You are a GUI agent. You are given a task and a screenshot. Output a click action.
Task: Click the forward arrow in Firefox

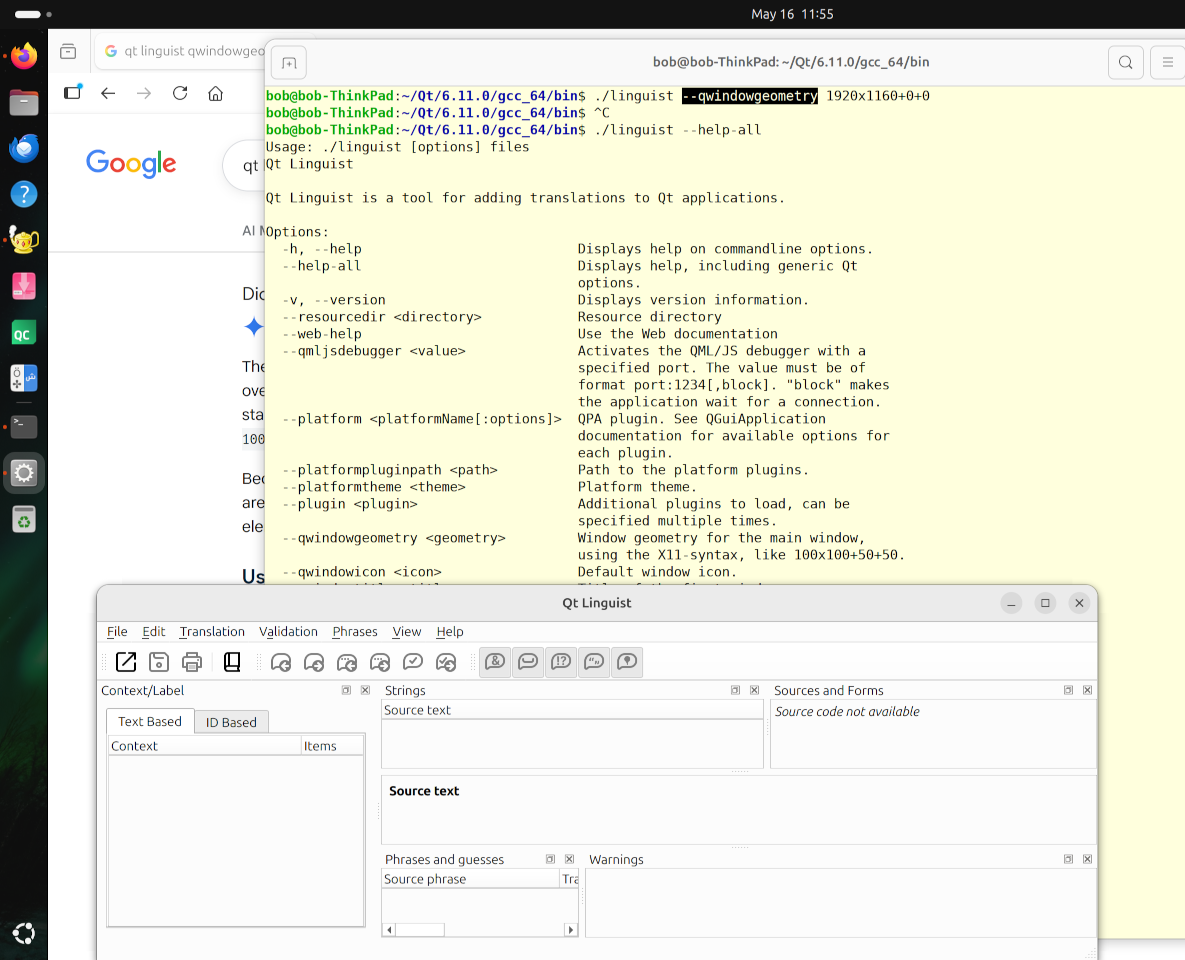pos(144,93)
